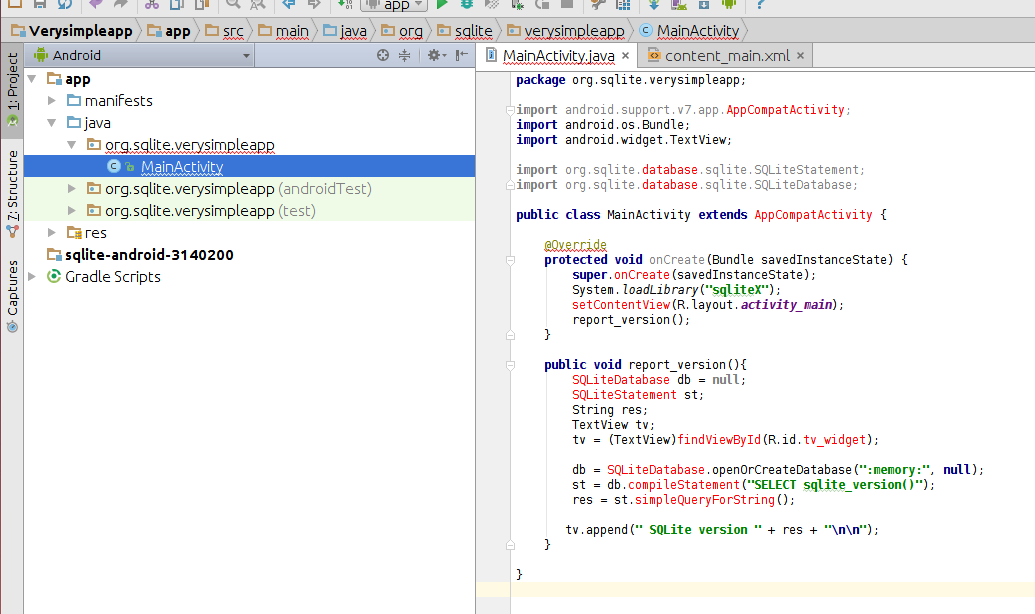Image resolution: width=1035 pixels, height=614 pixels.
Task: Click the Collapse All icon in Project panel
Action: tap(405, 56)
